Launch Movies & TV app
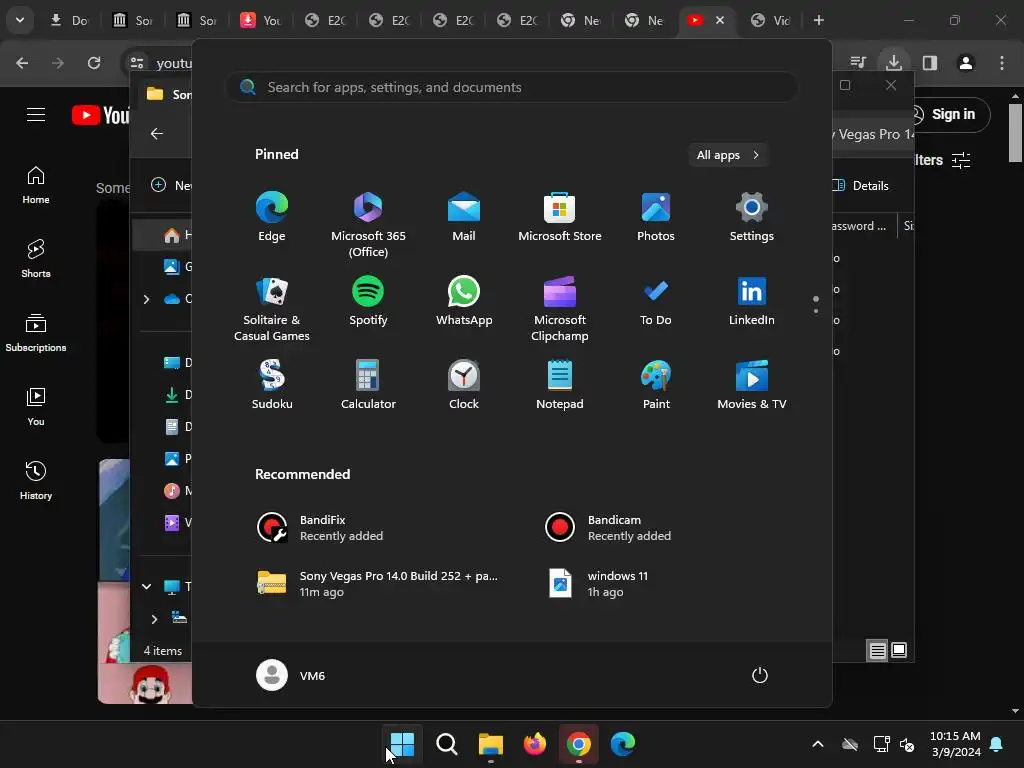Screen dimensions: 1024x768 tap(752, 385)
